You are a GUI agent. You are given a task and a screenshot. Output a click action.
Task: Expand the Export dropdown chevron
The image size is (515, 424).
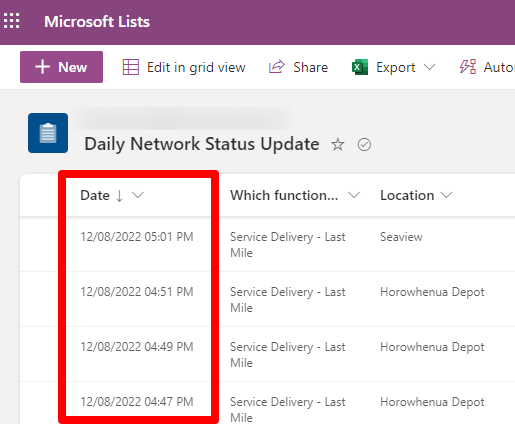[x=429, y=67]
